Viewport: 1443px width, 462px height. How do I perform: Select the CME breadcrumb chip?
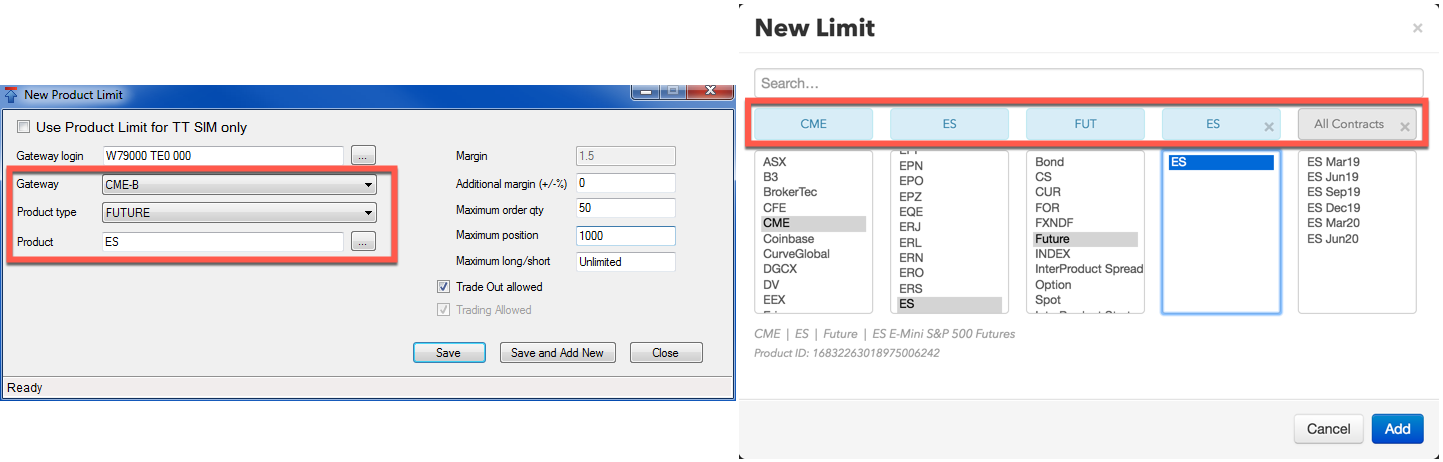click(x=813, y=124)
